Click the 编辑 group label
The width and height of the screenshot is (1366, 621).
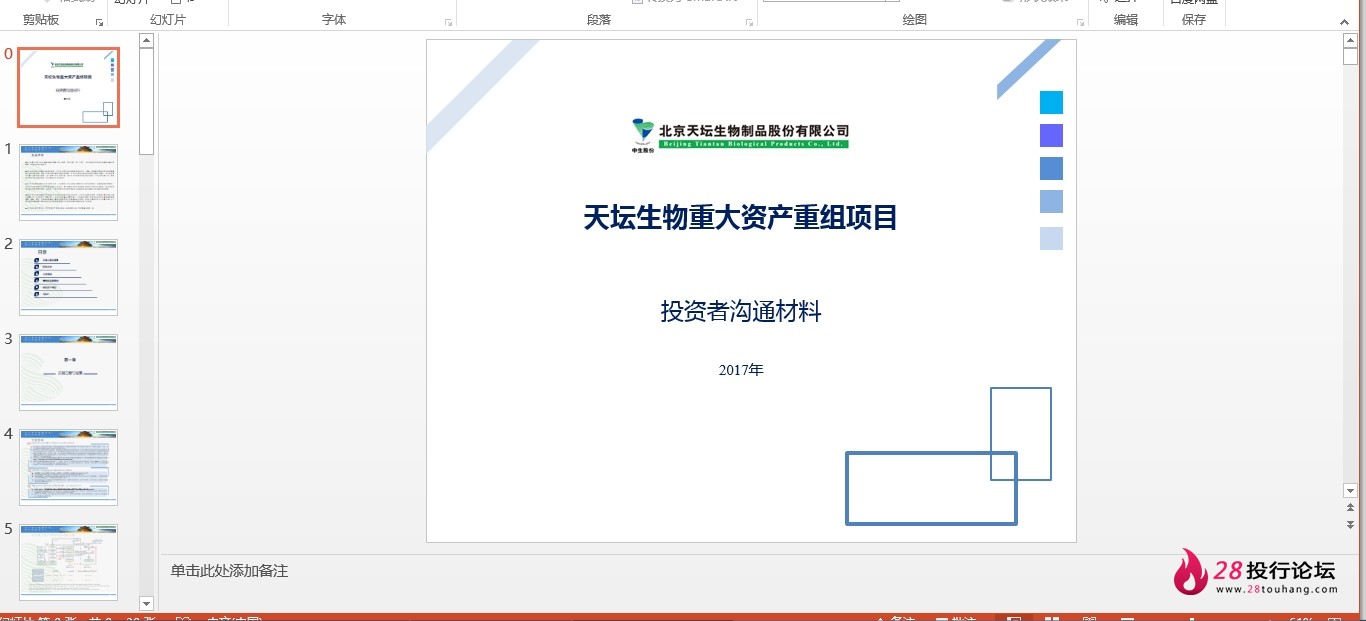click(x=1126, y=19)
